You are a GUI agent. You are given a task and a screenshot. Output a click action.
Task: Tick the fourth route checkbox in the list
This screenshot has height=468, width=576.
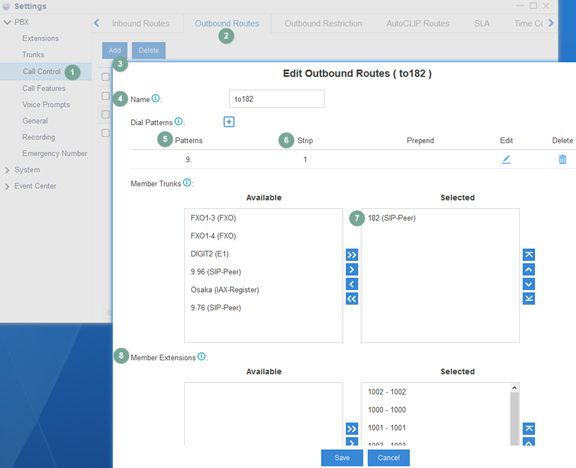coord(105,133)
